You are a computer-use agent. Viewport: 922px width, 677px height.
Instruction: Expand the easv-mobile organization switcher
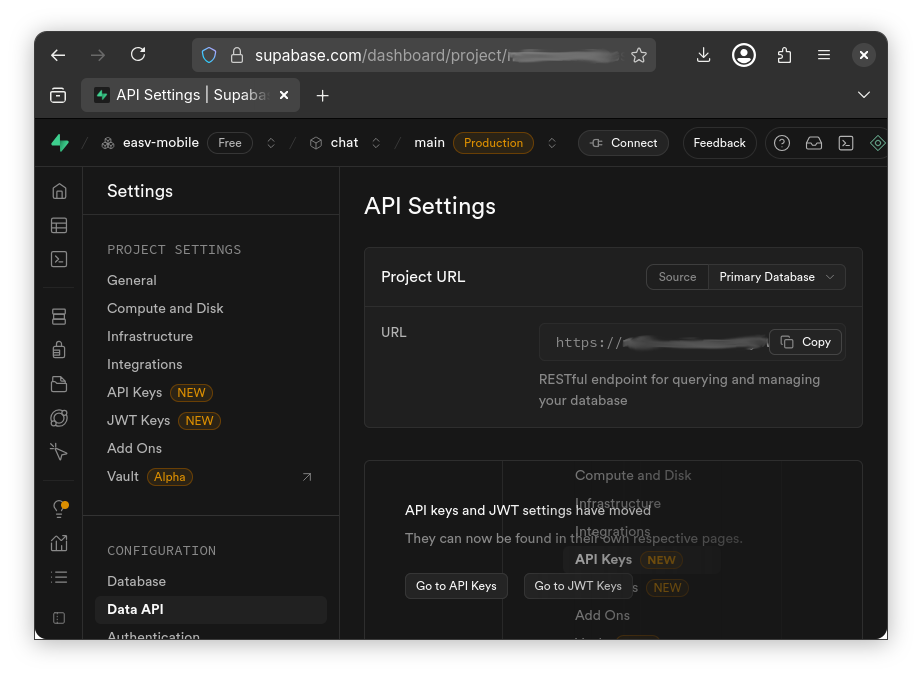pos(270,143)
